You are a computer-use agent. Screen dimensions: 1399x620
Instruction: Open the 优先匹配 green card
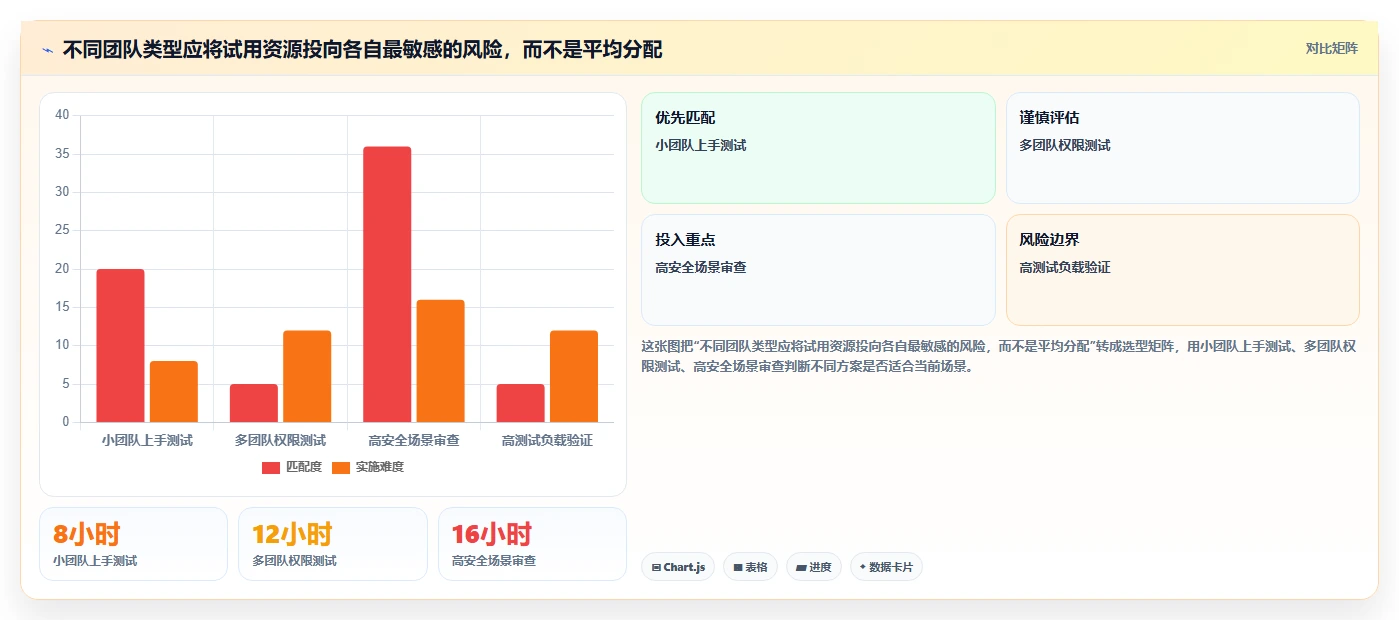[818, 148]
